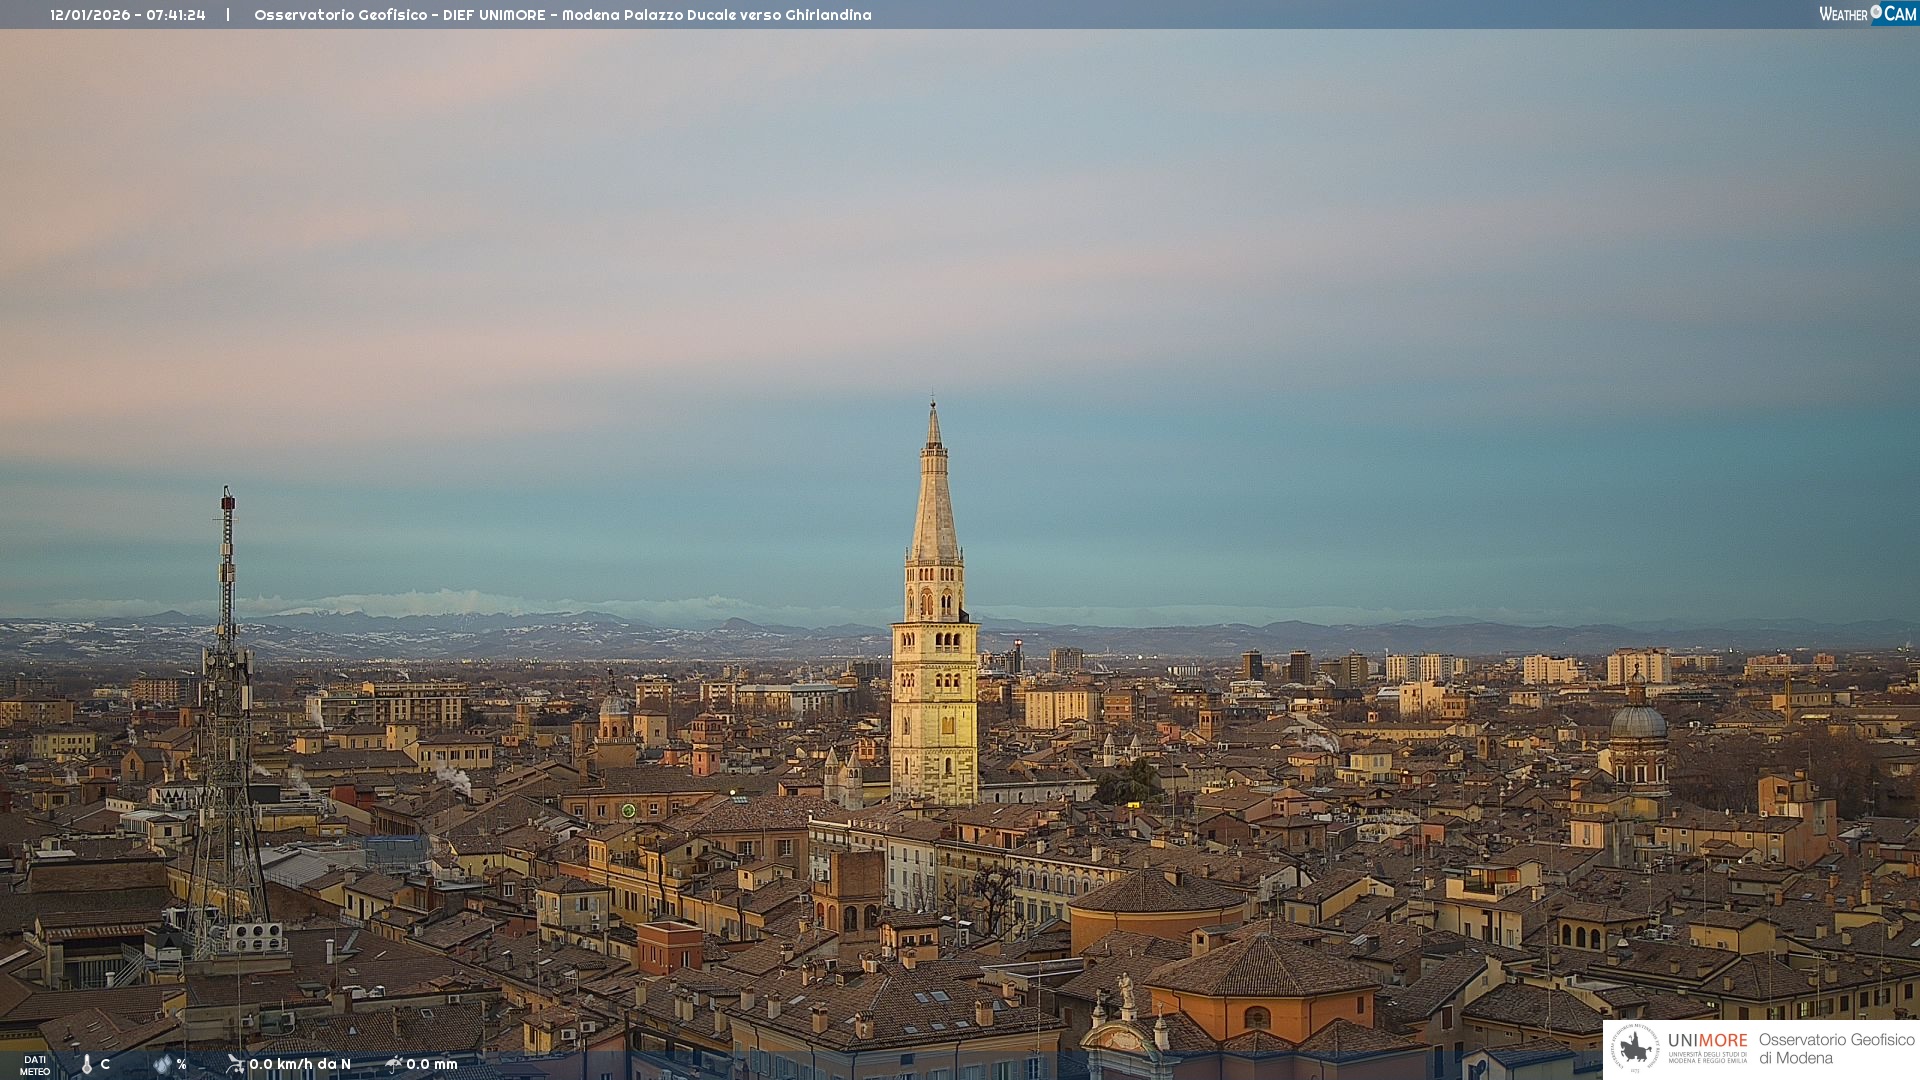This screenshot has width=1920, height=1080.
Task: Click the DATI METEO label
Action: point(35,1065)
